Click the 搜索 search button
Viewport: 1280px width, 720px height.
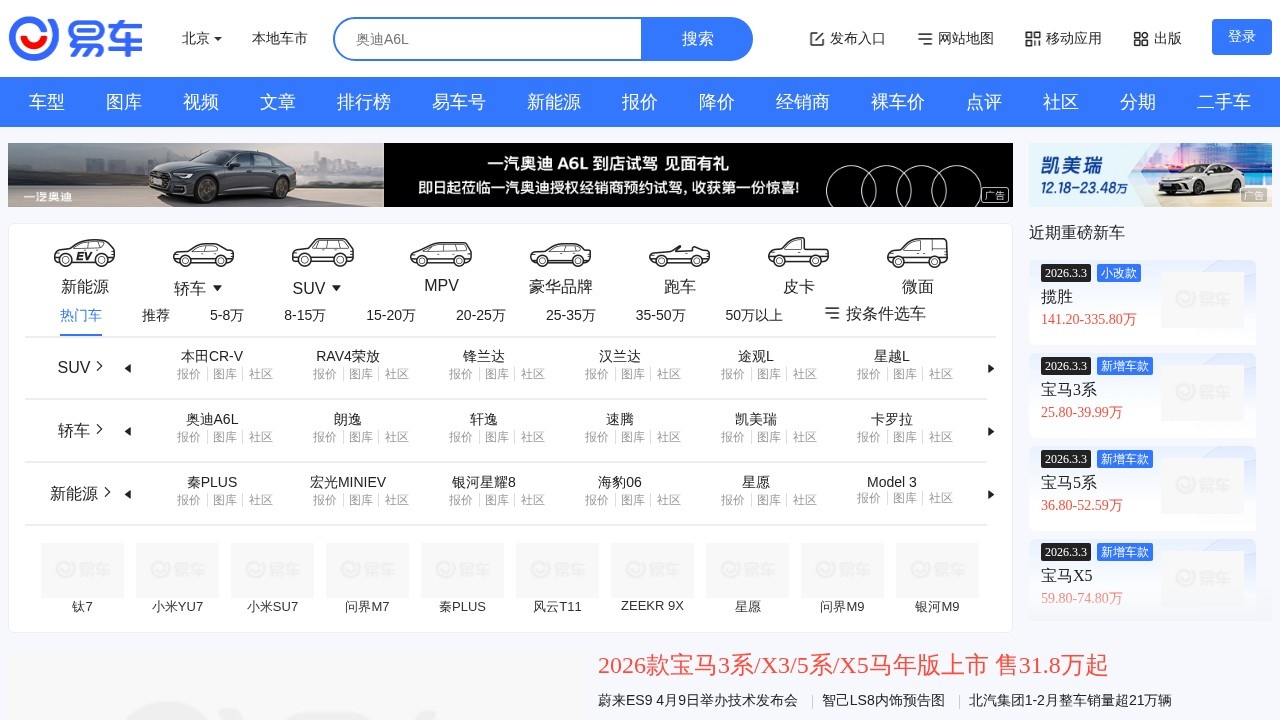(x=698, y=38)
